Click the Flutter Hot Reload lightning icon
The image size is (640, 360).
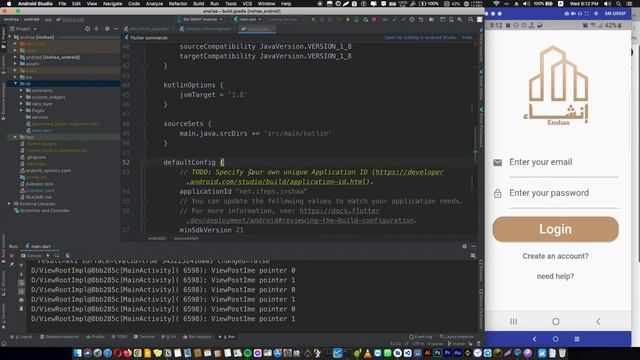tap(347, 20)
